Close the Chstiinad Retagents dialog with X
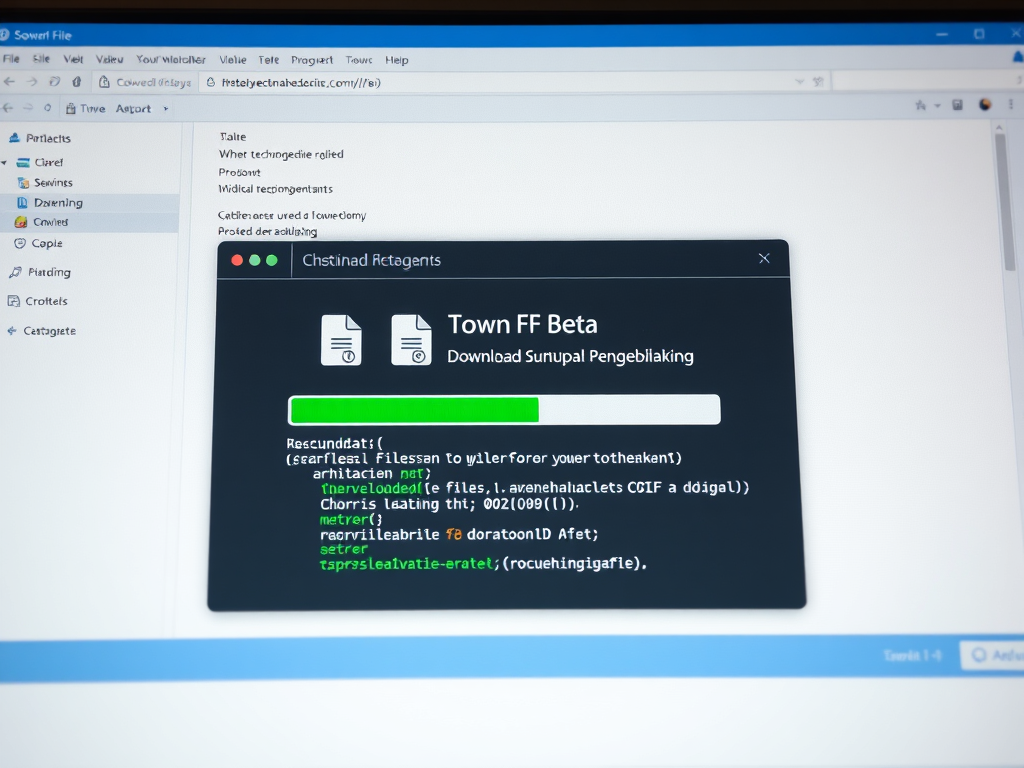 (x=764, y=259)
